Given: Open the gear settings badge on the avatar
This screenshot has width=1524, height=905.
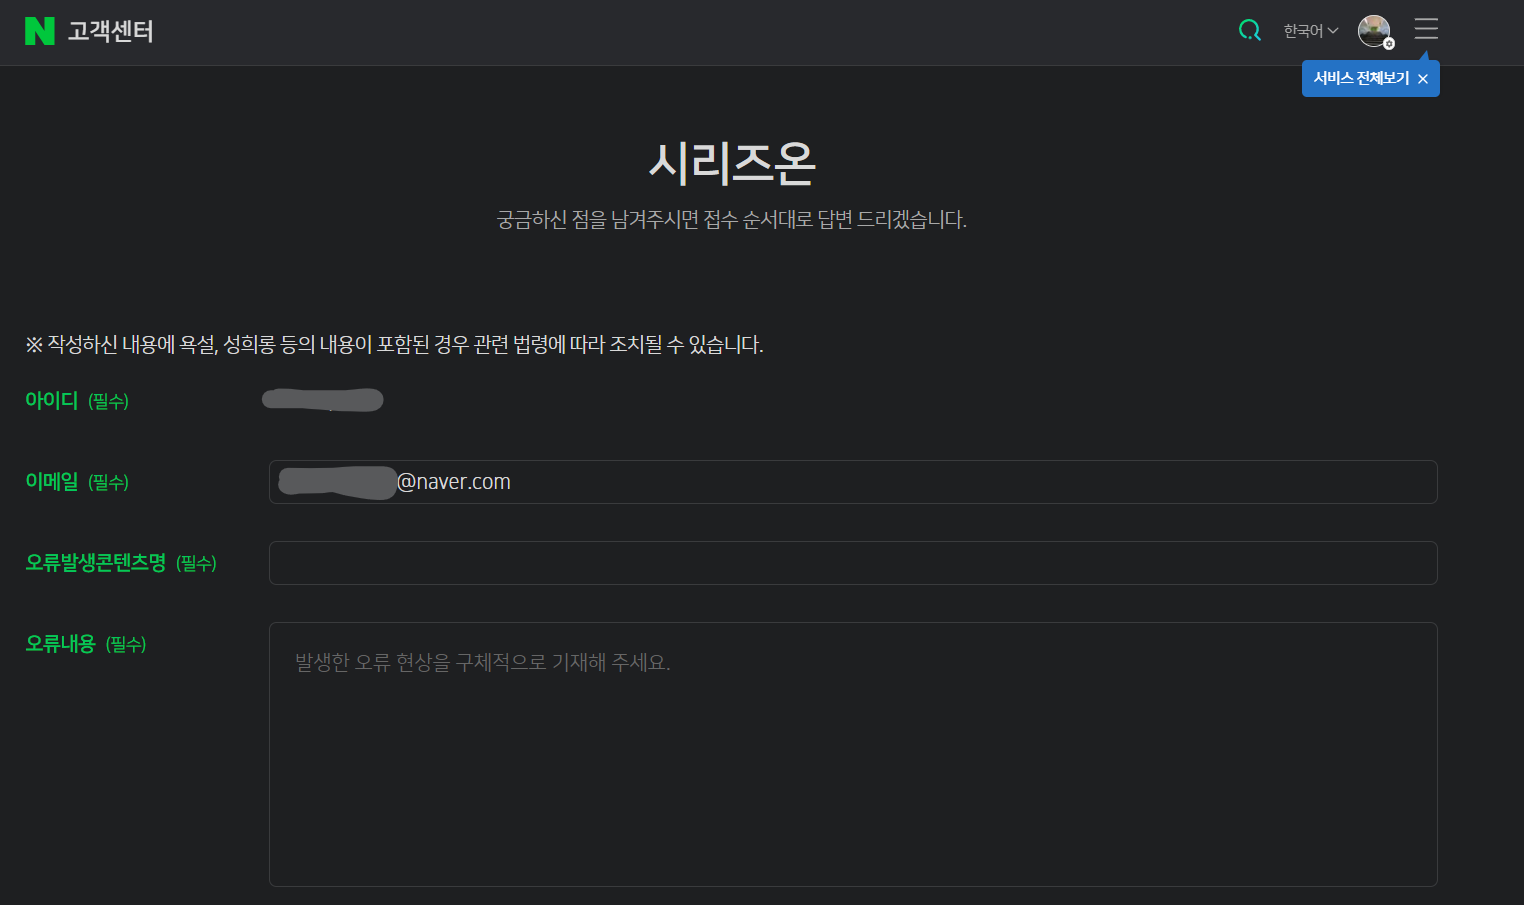Looking at the screenshot, I should tap(1388, 41).
